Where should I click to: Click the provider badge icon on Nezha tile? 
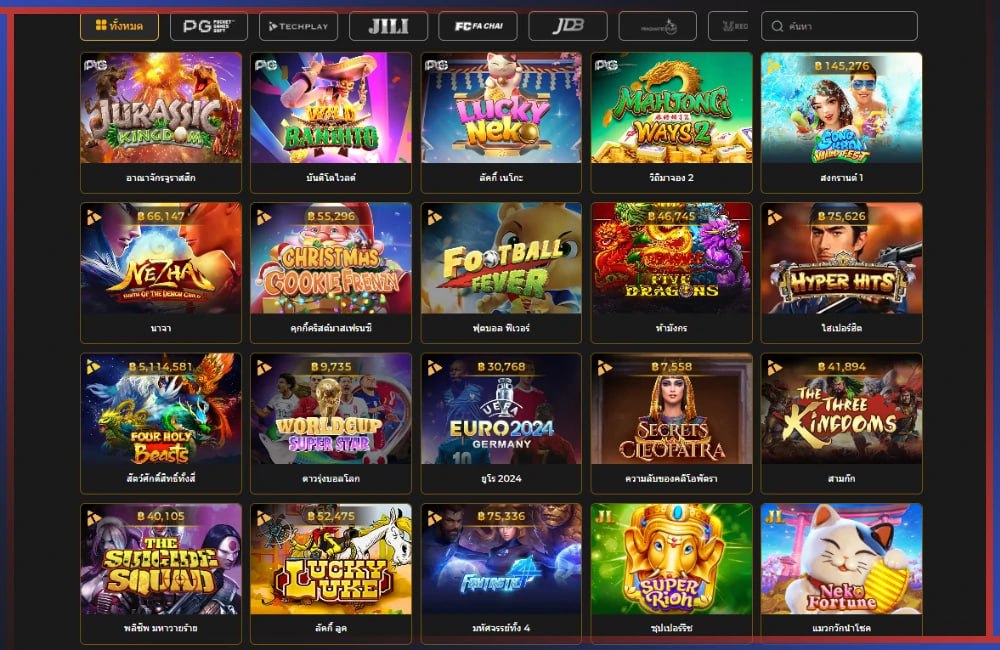[93, 217]
